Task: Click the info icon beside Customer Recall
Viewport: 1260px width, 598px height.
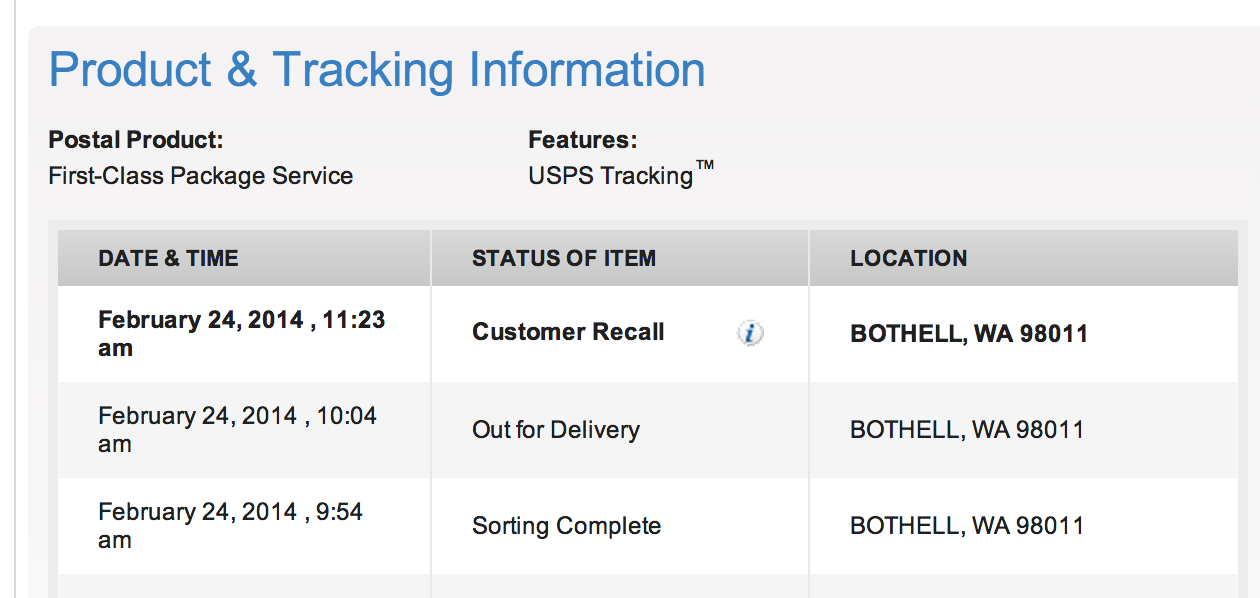Action: click(750, 334)
